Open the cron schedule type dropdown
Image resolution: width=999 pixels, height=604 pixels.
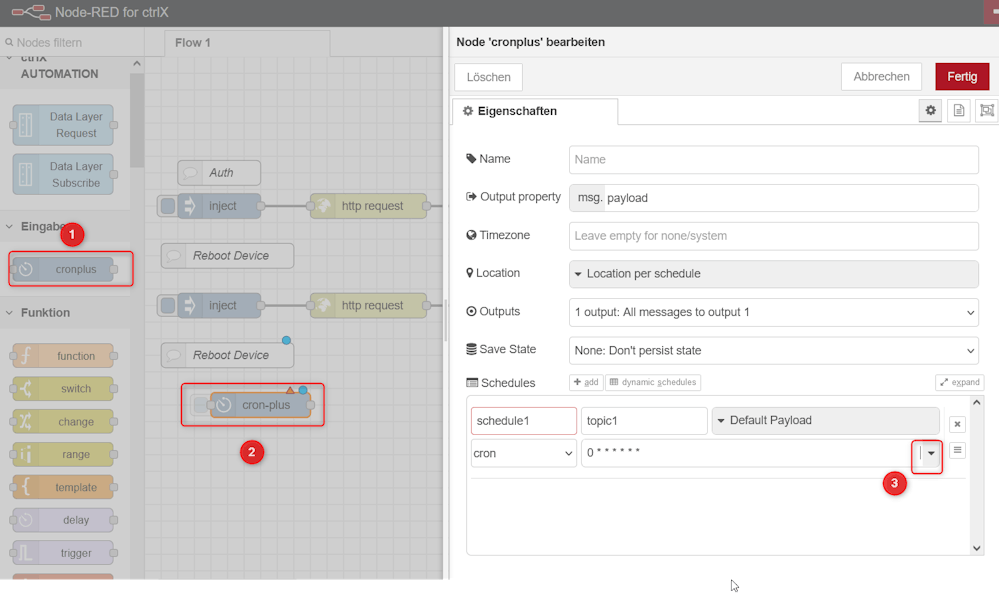coord(524,453)
